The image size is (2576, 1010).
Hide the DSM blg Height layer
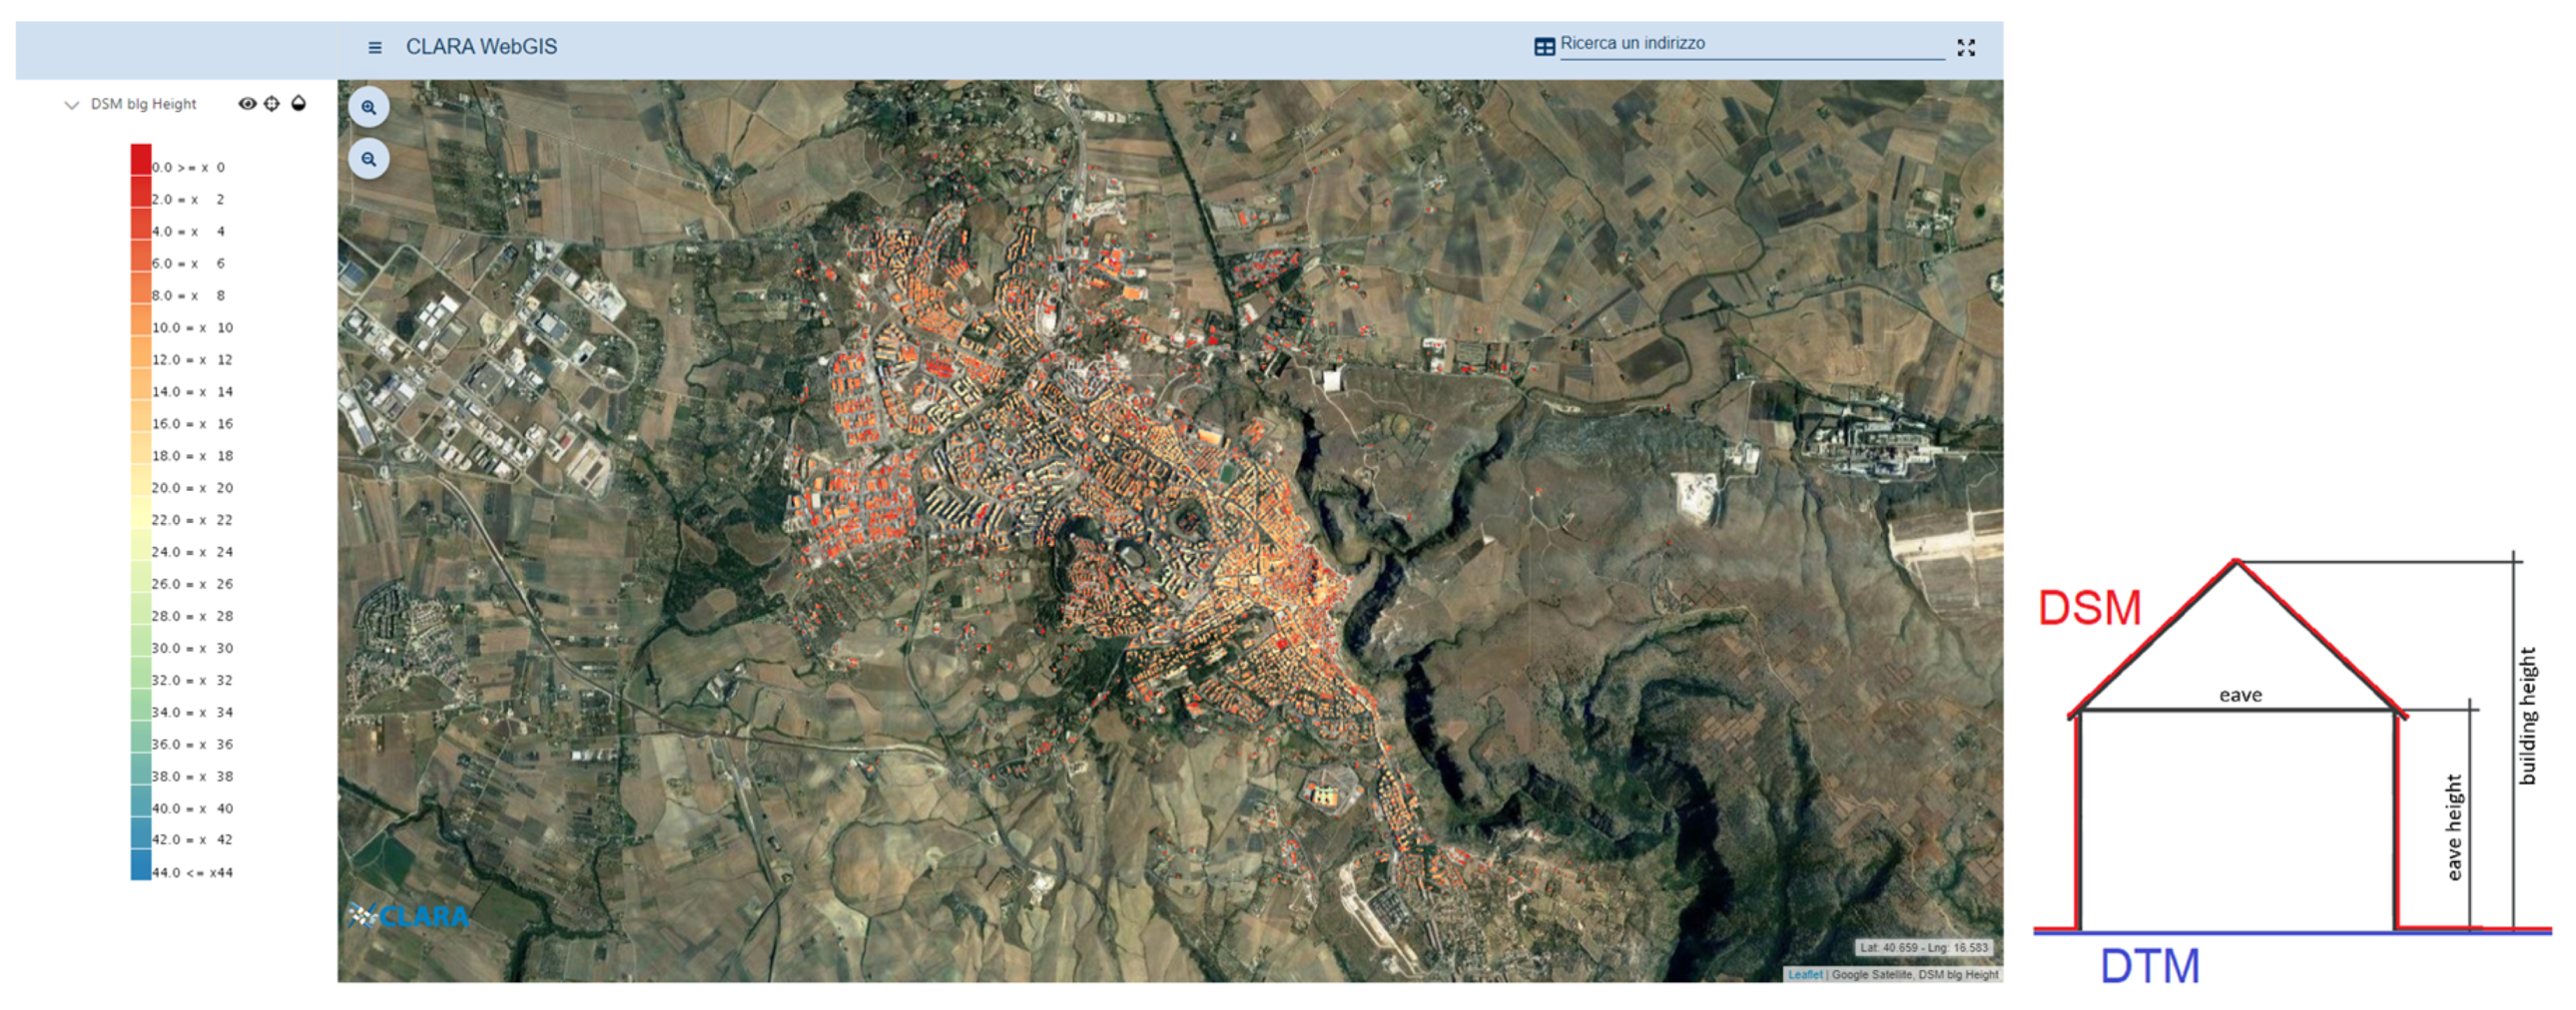[x=247, y=103]
